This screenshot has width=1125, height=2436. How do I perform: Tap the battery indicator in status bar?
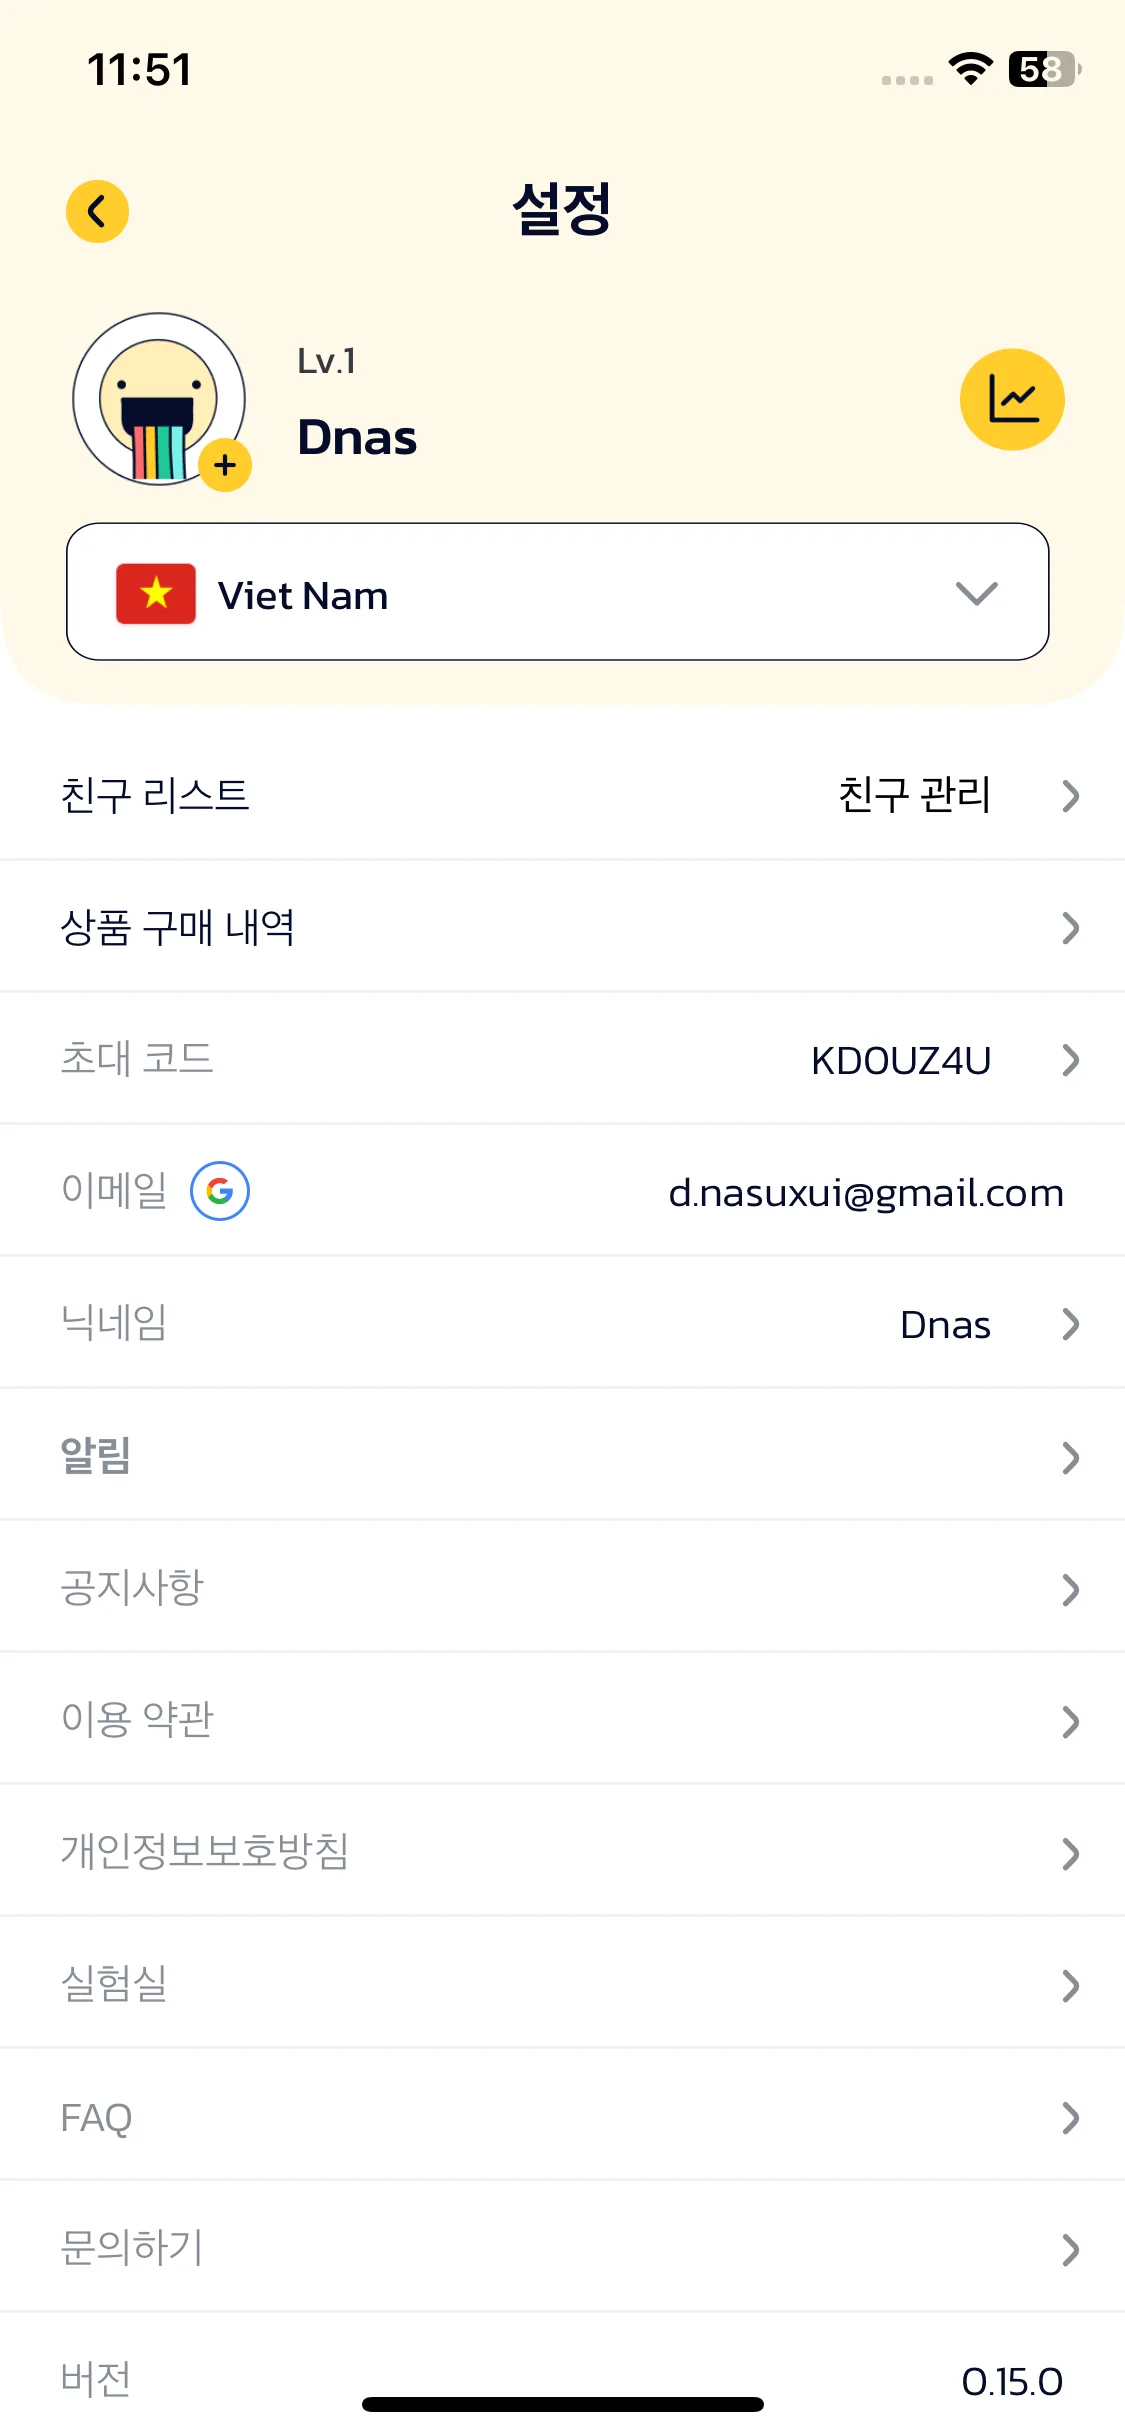tap(1044, 69)
